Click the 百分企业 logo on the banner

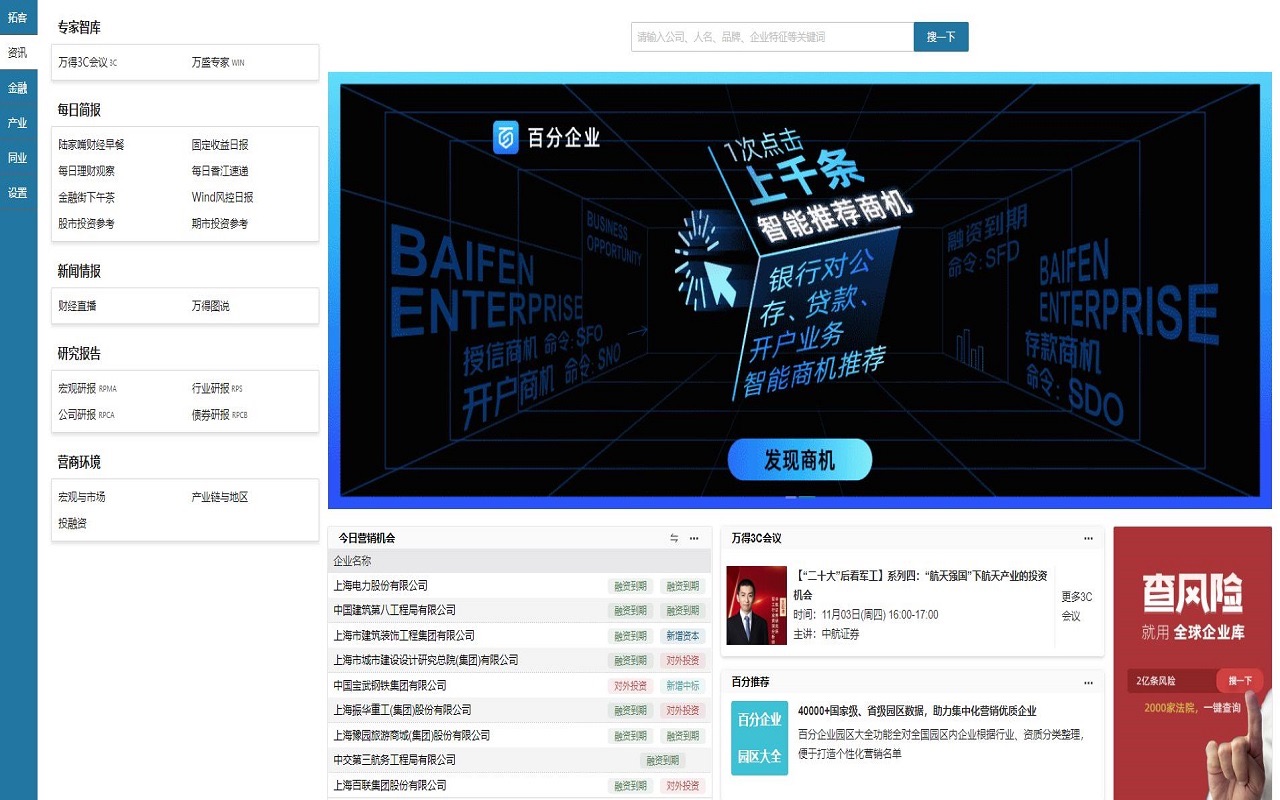tap(546, 137)
